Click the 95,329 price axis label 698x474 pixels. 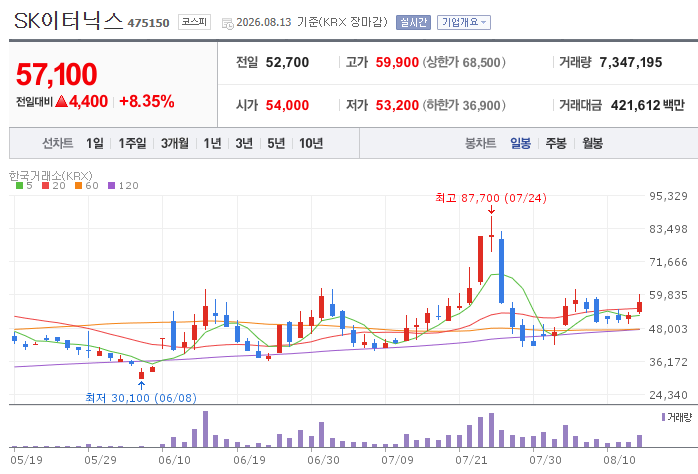point(668,196)
